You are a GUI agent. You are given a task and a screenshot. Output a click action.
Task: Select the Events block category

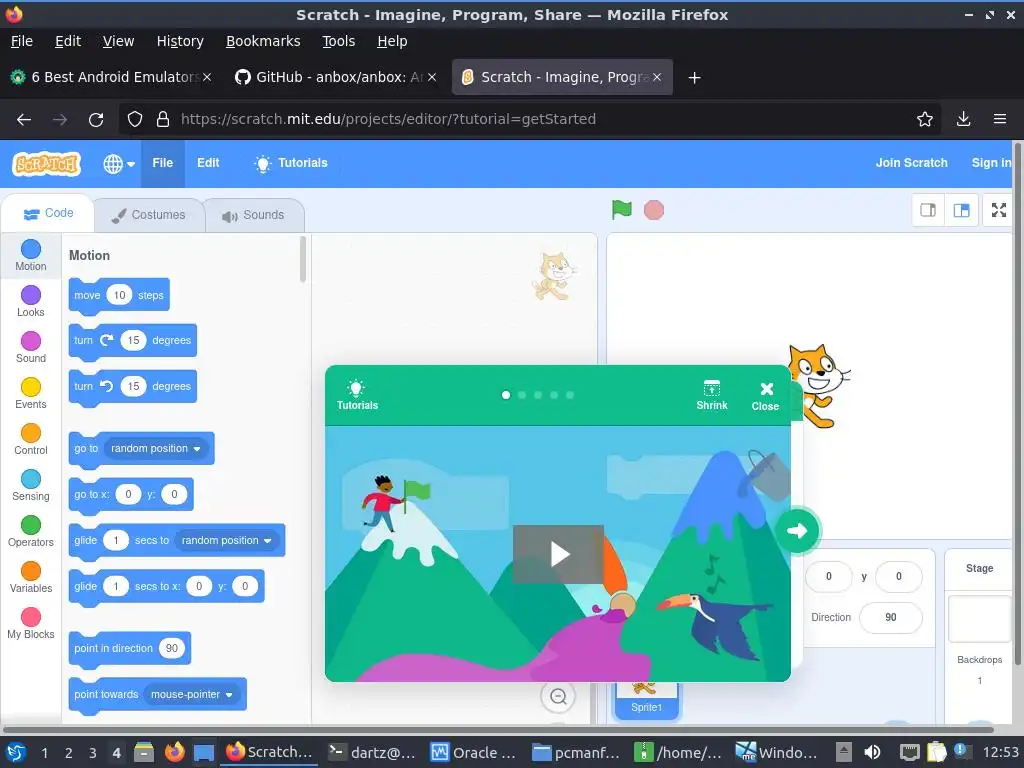(31, 394)
